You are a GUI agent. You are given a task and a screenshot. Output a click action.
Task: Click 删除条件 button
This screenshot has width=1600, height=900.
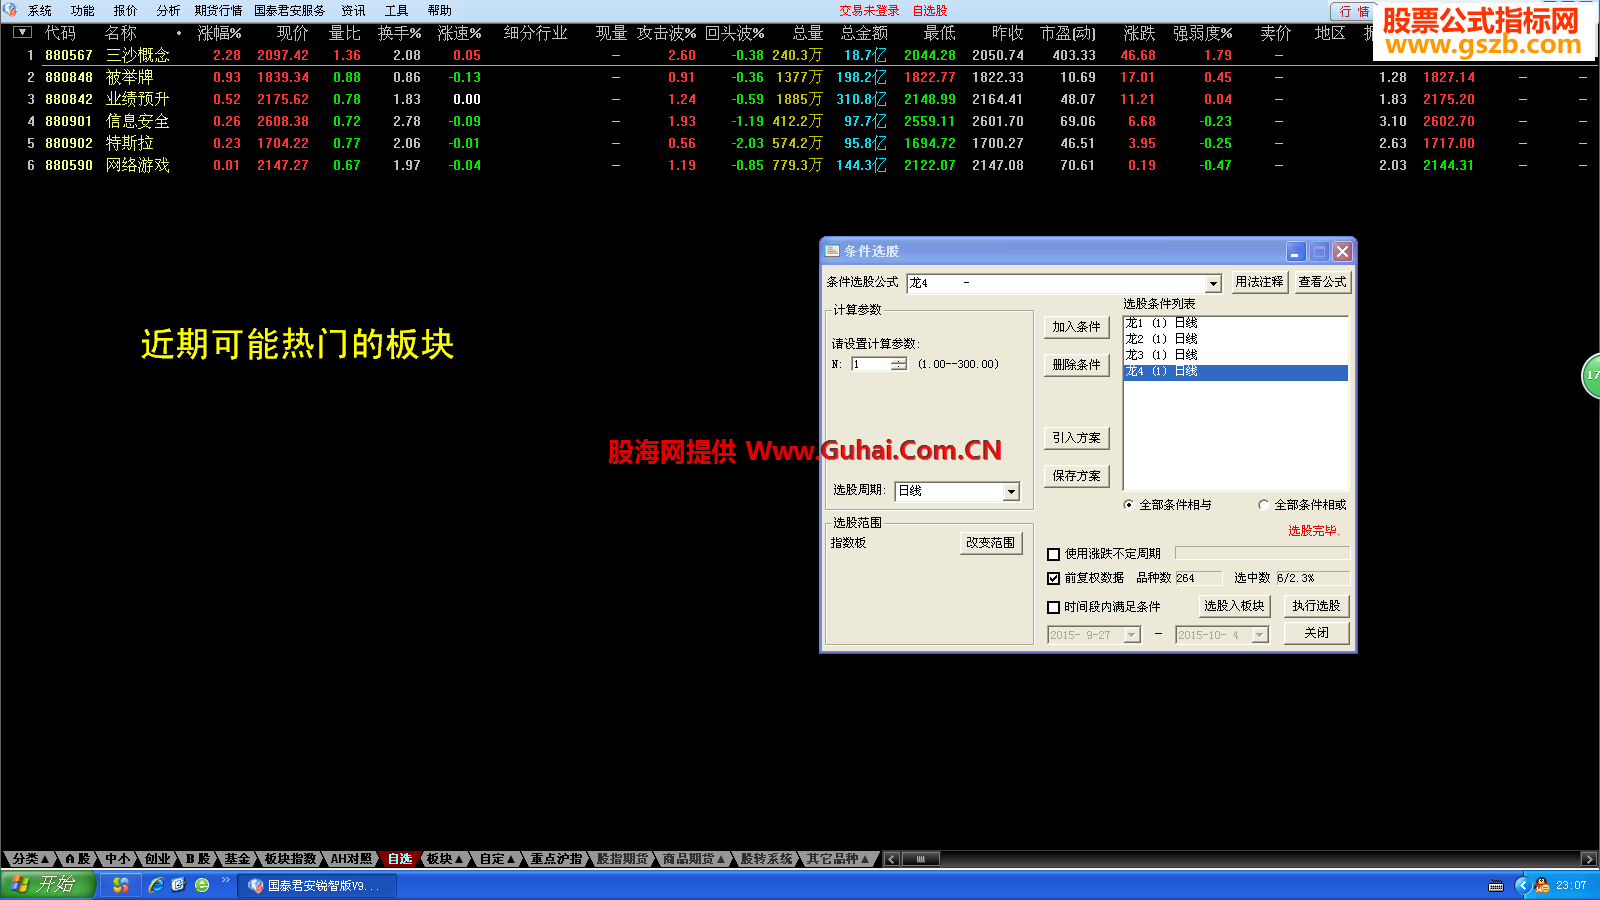click(1076, 365)
